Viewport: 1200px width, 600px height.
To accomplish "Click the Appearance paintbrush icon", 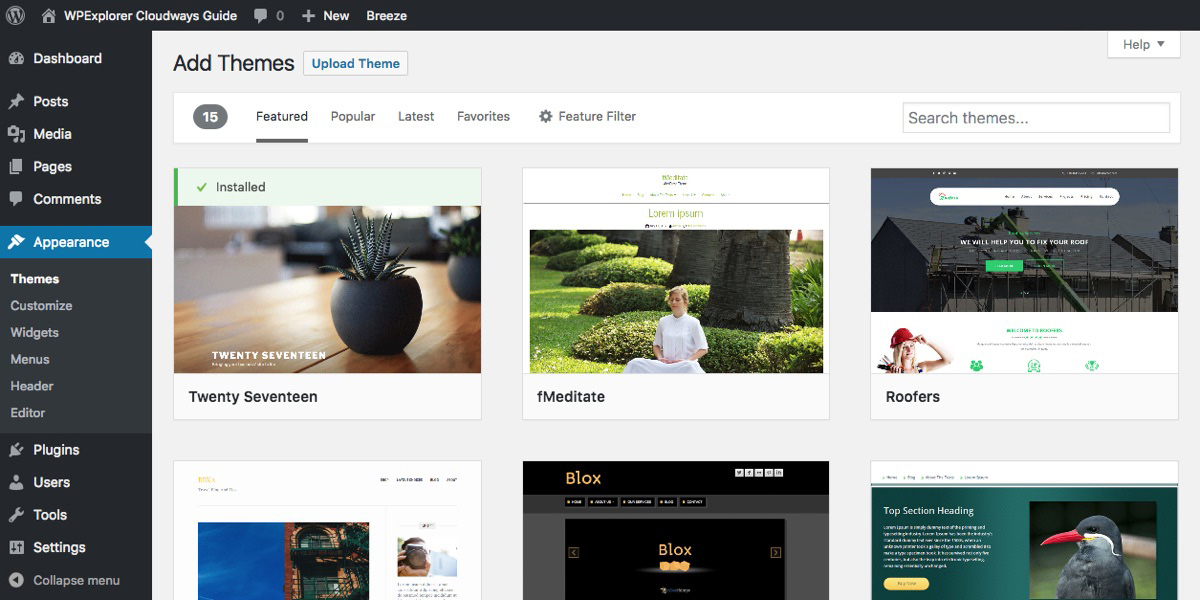I will [16, 242].
